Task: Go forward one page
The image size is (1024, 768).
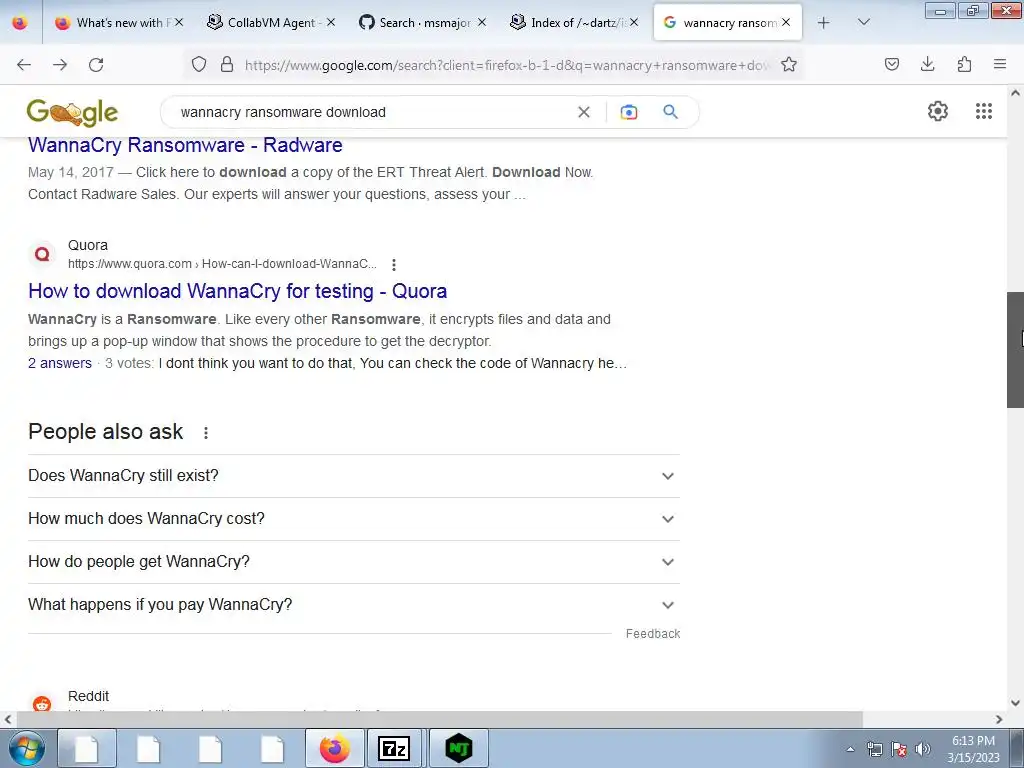Action: (60, 65)
